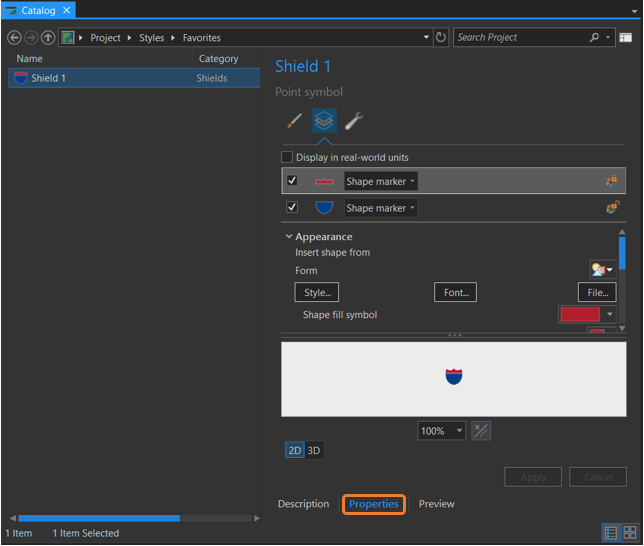
Task: Click the horizontal scrollbar thumb
Action: pos(99,518)
